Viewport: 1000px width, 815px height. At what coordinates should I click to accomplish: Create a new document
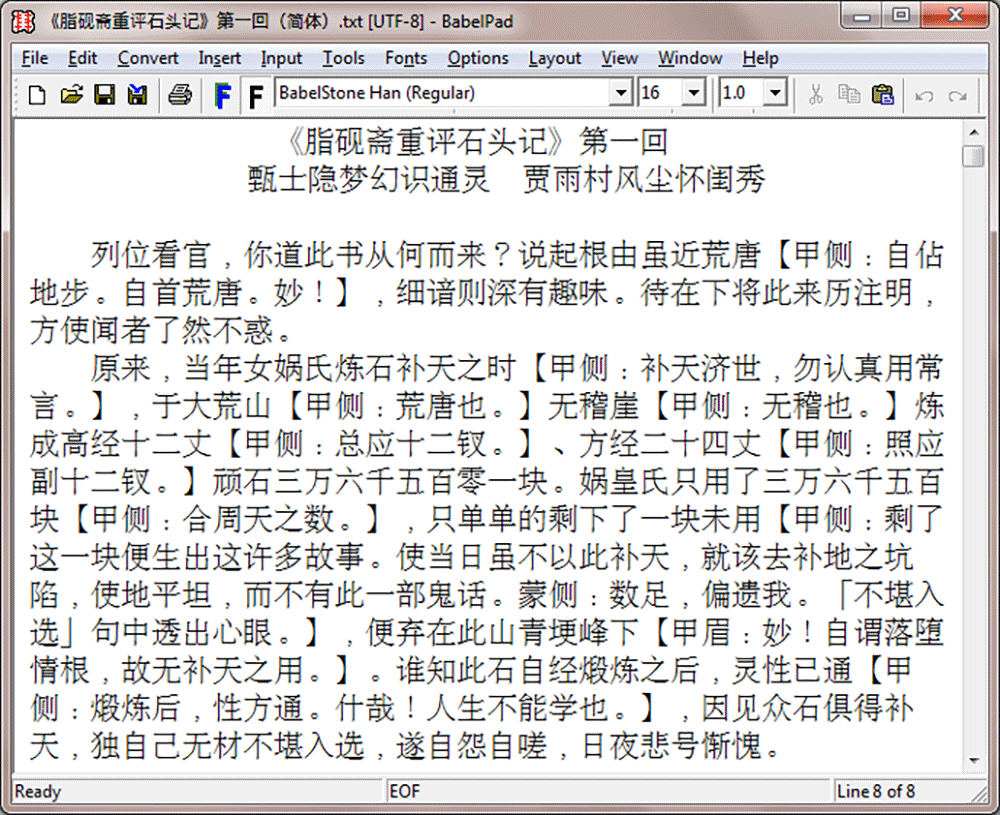coord(35,93)
